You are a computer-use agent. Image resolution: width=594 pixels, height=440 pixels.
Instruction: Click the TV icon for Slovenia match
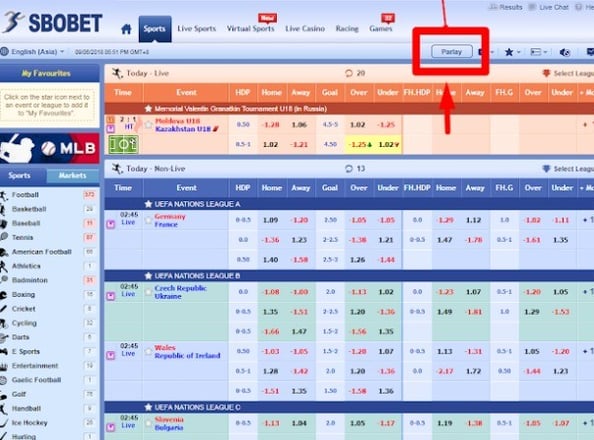click(111, 427)
